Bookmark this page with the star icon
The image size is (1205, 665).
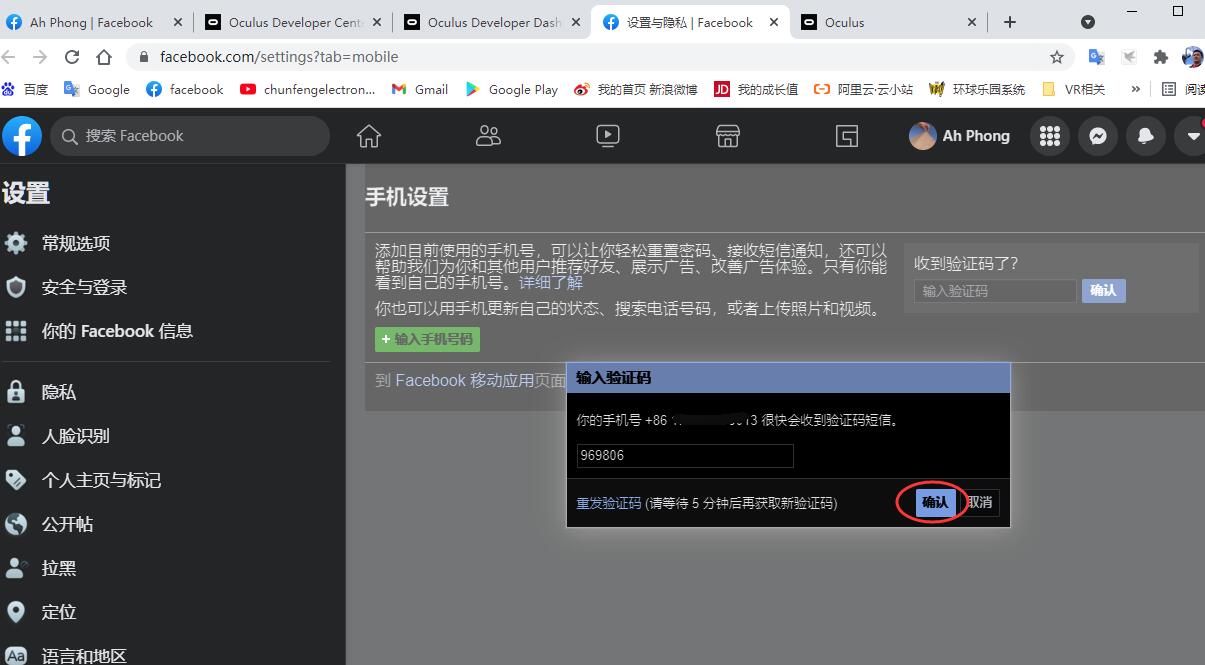1057,57
